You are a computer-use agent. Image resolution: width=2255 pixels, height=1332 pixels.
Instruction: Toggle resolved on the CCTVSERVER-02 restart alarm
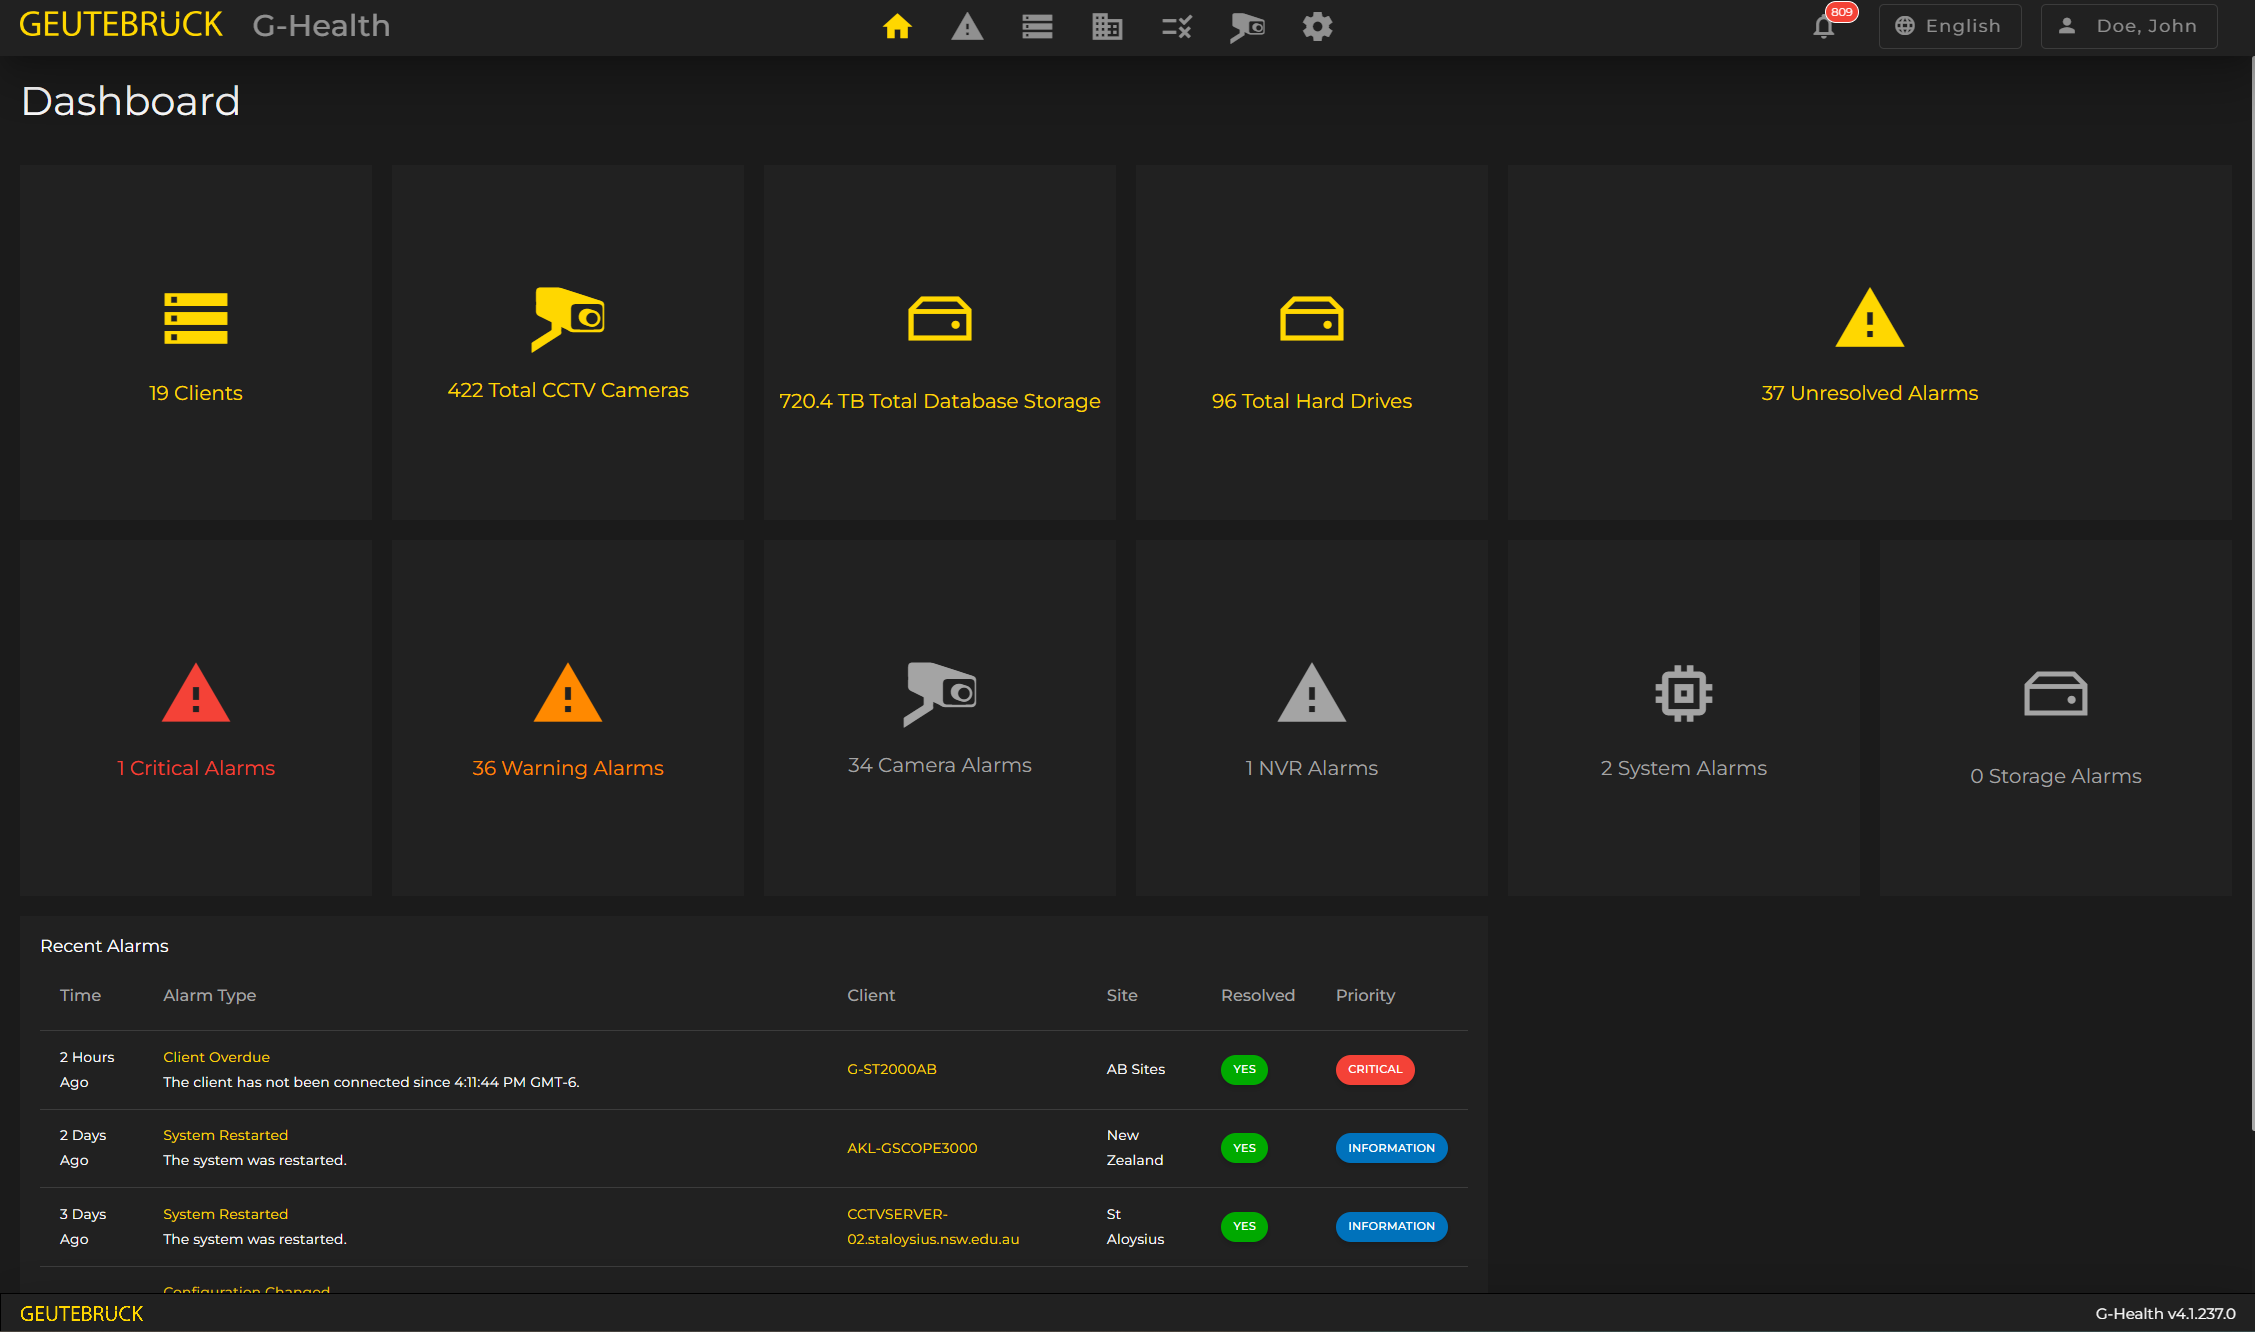point(1244,1226)
